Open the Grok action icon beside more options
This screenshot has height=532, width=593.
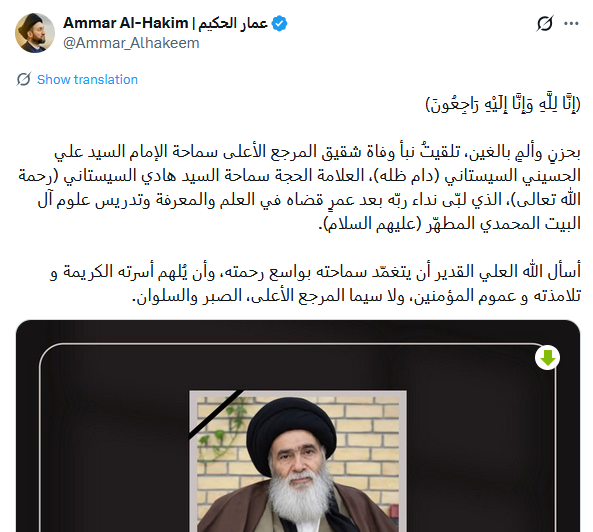pyautogui.click(x=545, y=23)
